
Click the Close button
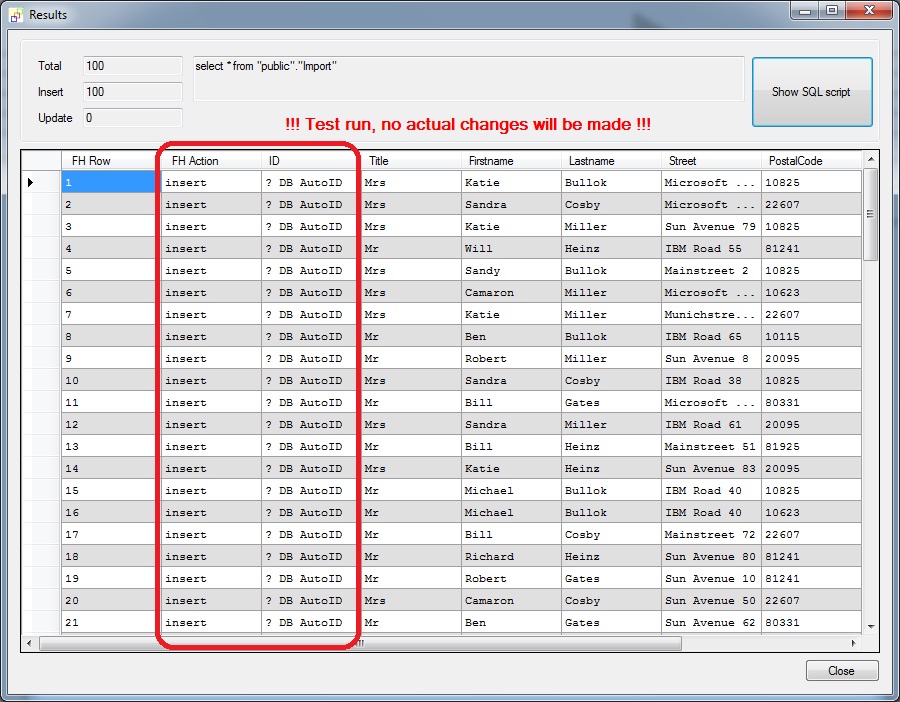coord(841,670)
